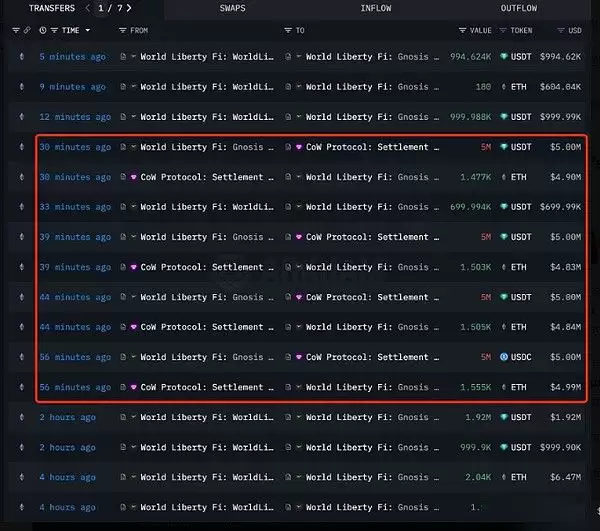The width and height of the screenshot is (600, 531).
Task: Select value 1.503K ETH cell
Action: tap(476, 267)
